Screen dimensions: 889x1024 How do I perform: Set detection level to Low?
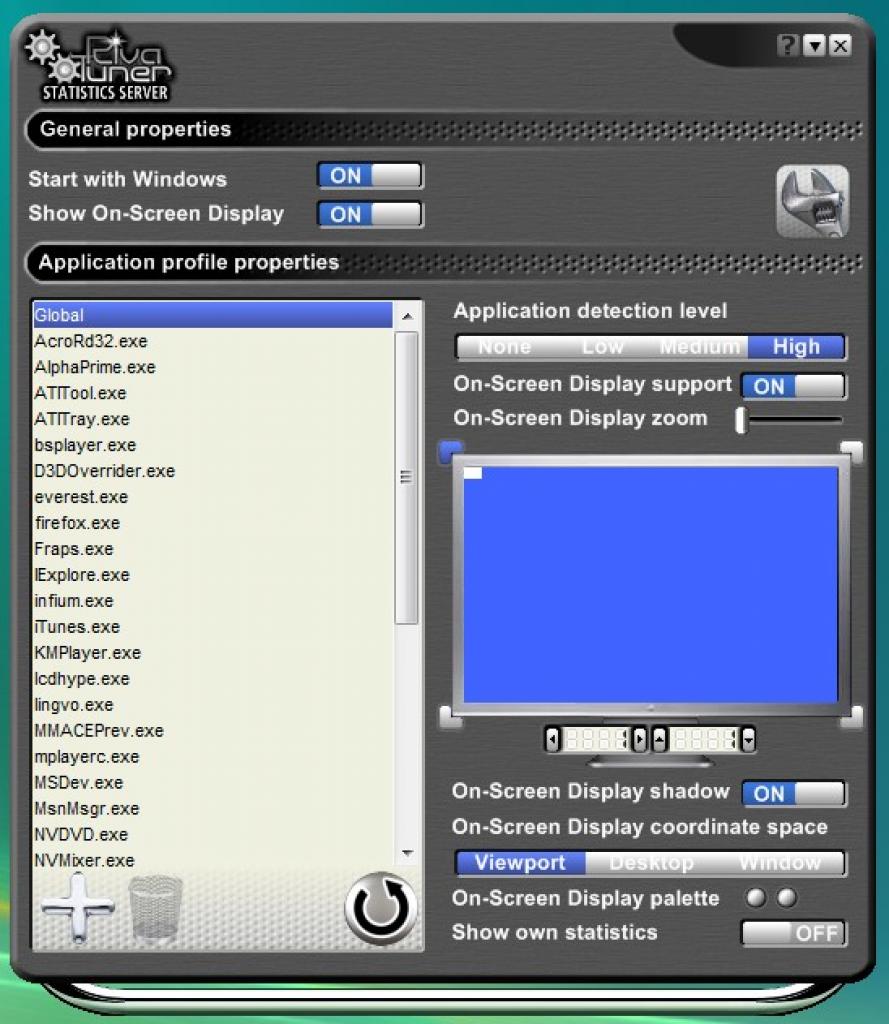pyautogui.click(x=602, y=347)
